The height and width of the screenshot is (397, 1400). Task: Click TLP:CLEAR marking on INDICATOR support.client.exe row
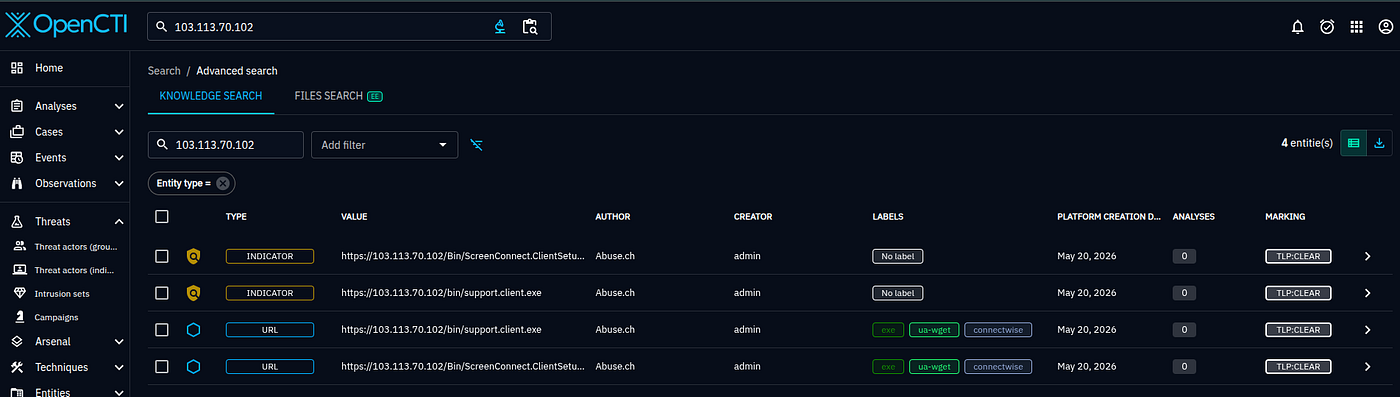tap(1298, 293)
